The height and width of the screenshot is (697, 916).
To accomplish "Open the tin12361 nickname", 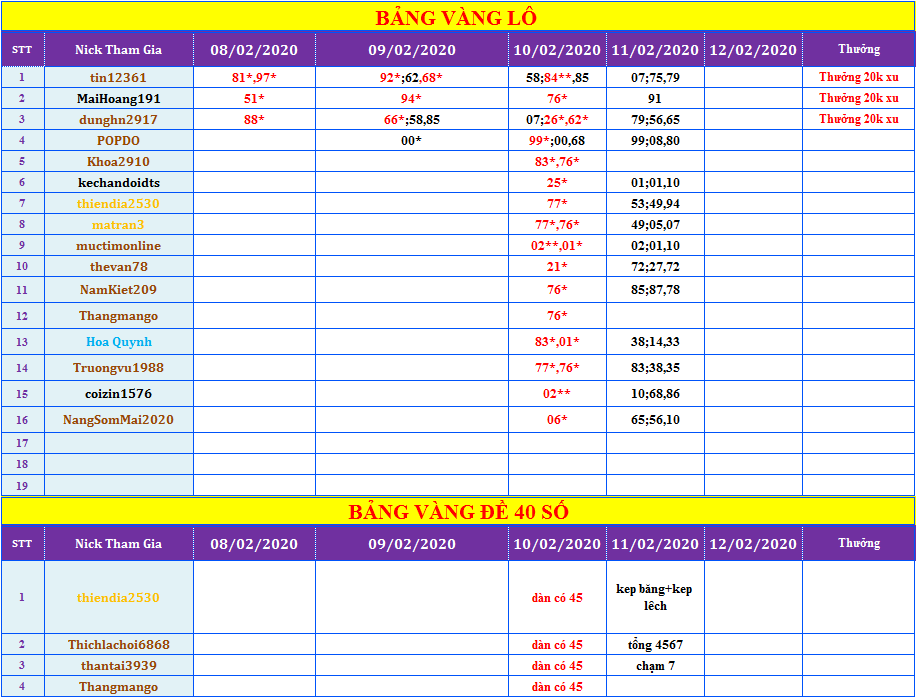I will point(118,78).
